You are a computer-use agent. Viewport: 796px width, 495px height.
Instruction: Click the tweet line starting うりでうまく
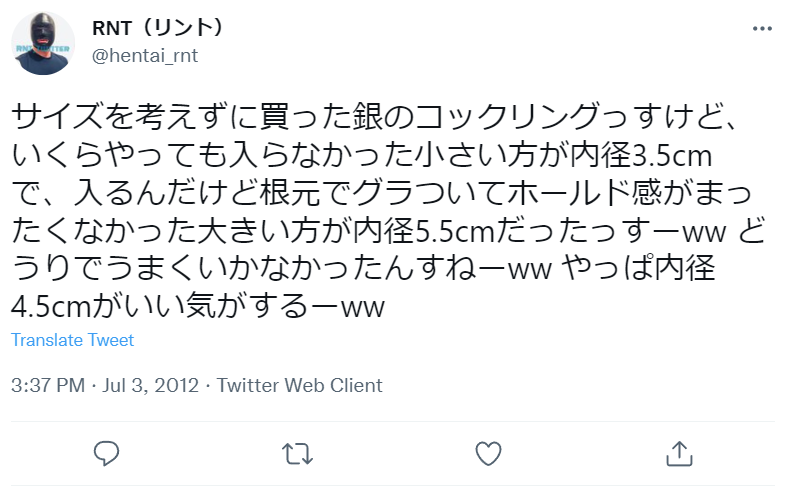coord(363,269)
